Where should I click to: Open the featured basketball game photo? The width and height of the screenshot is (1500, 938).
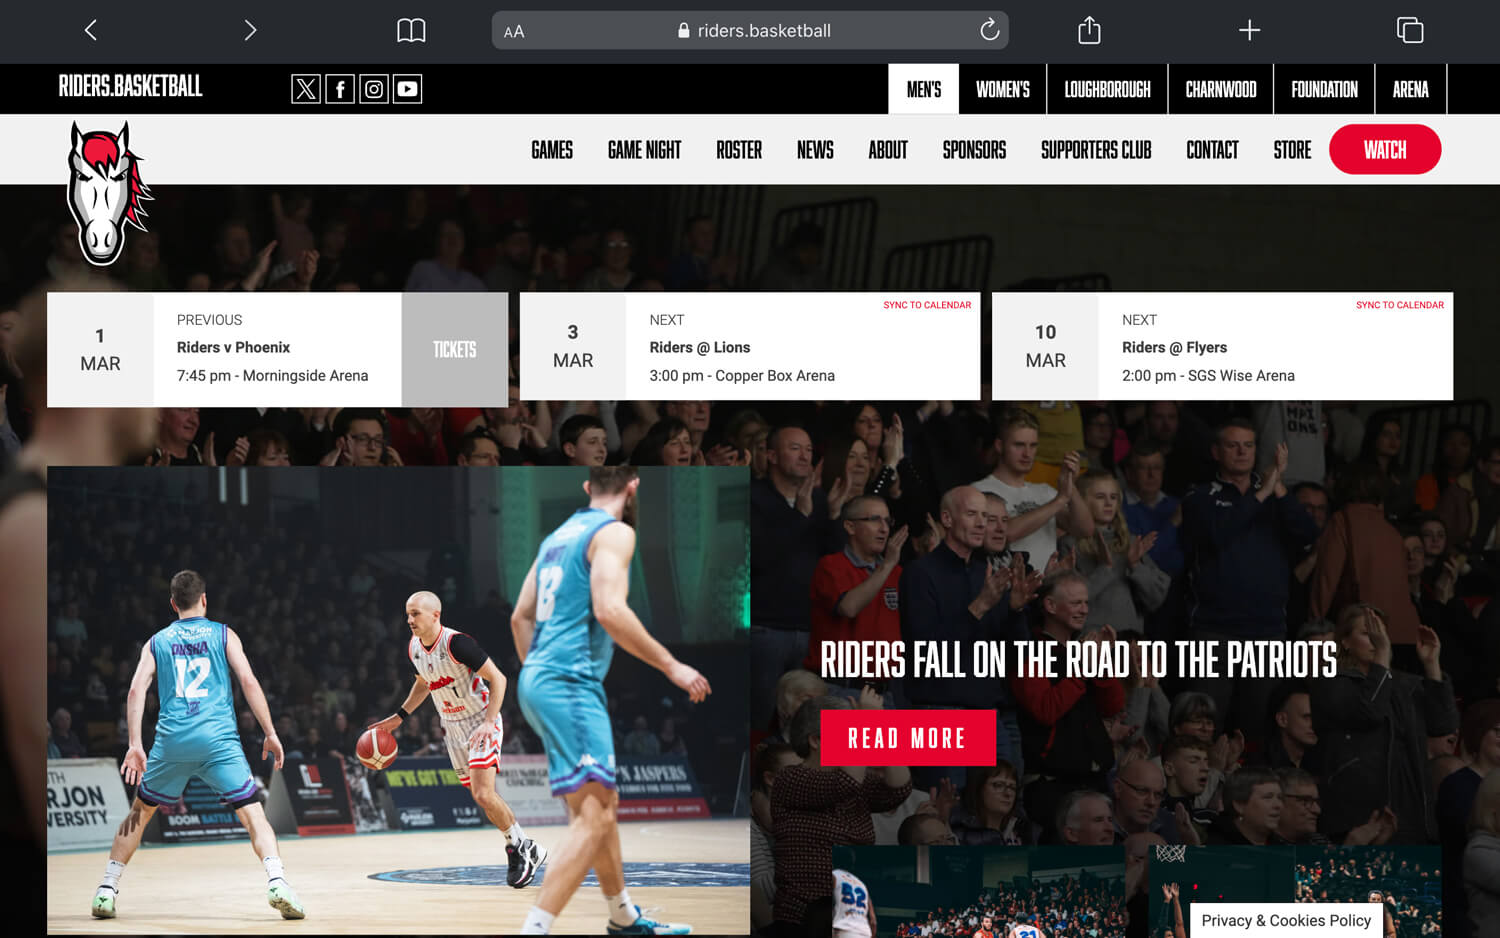[x=398, y=700]
